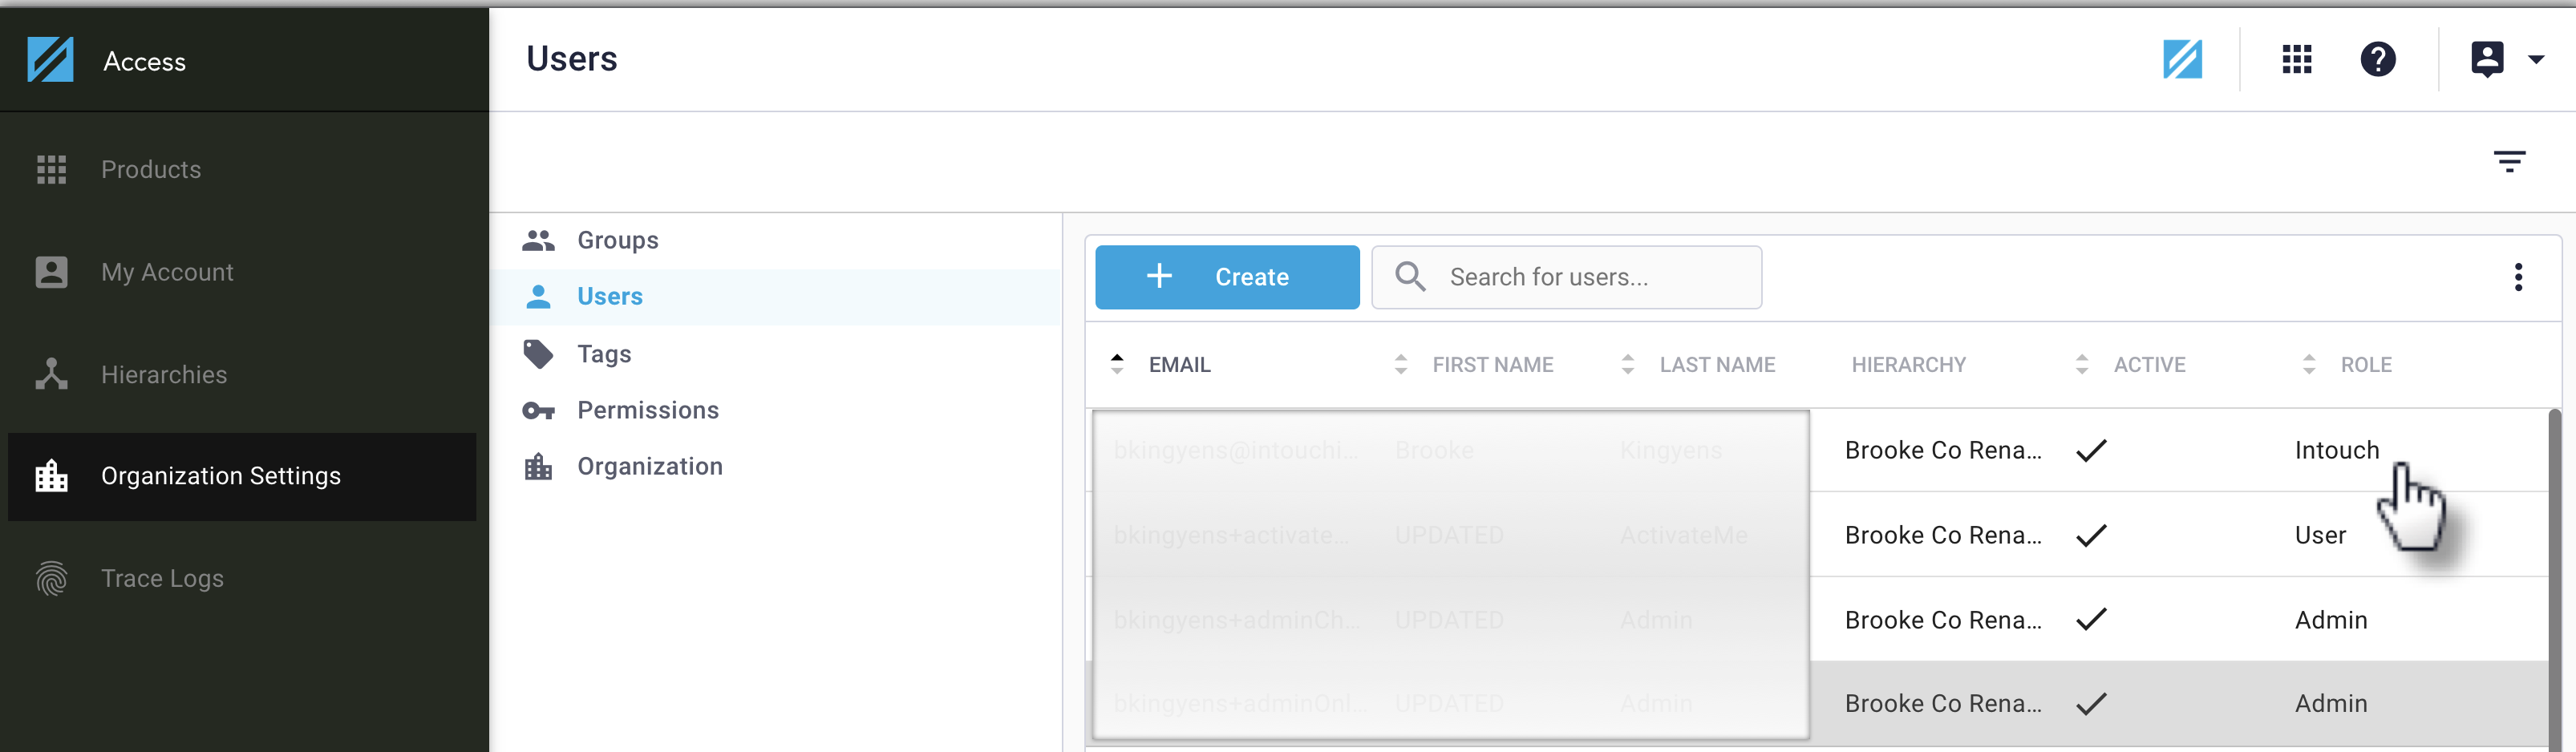Click the table's vertical scrollbar

(2555, 578)
